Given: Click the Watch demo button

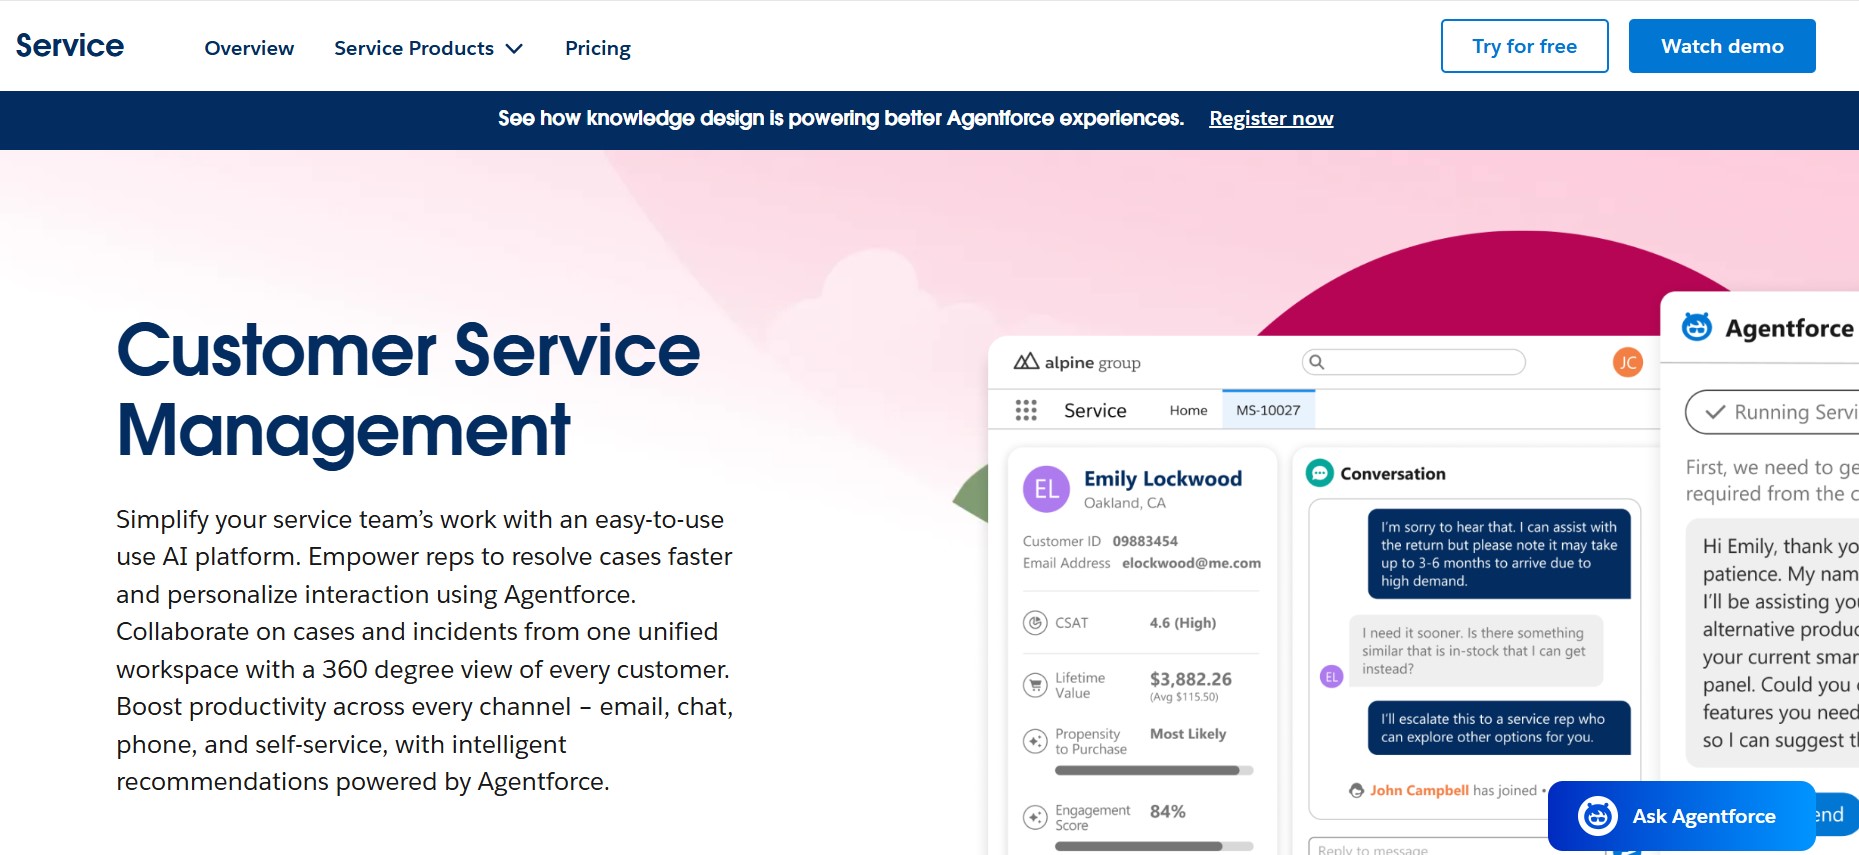Looking at the screenshot, I should point(1722,46).
